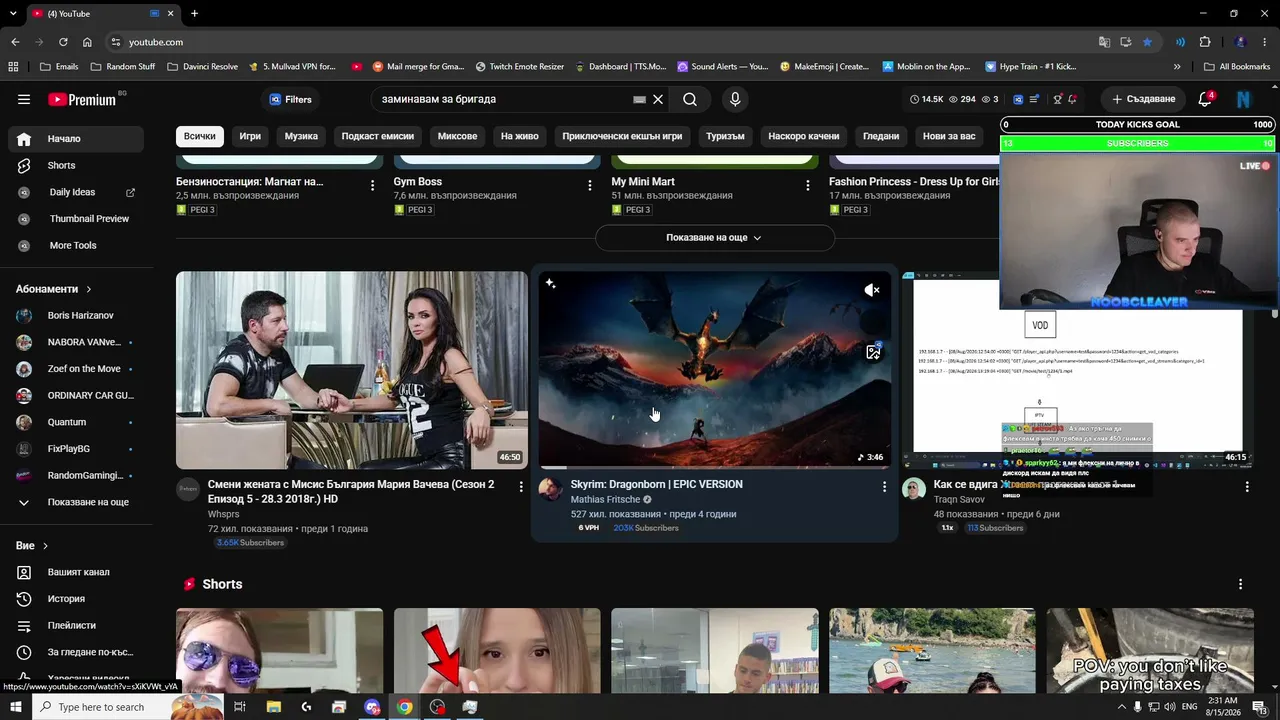This screenshot has width=1280, height=720.
Task: Open options for Skyrim Dragonborn video
Action: click(884, 486)
